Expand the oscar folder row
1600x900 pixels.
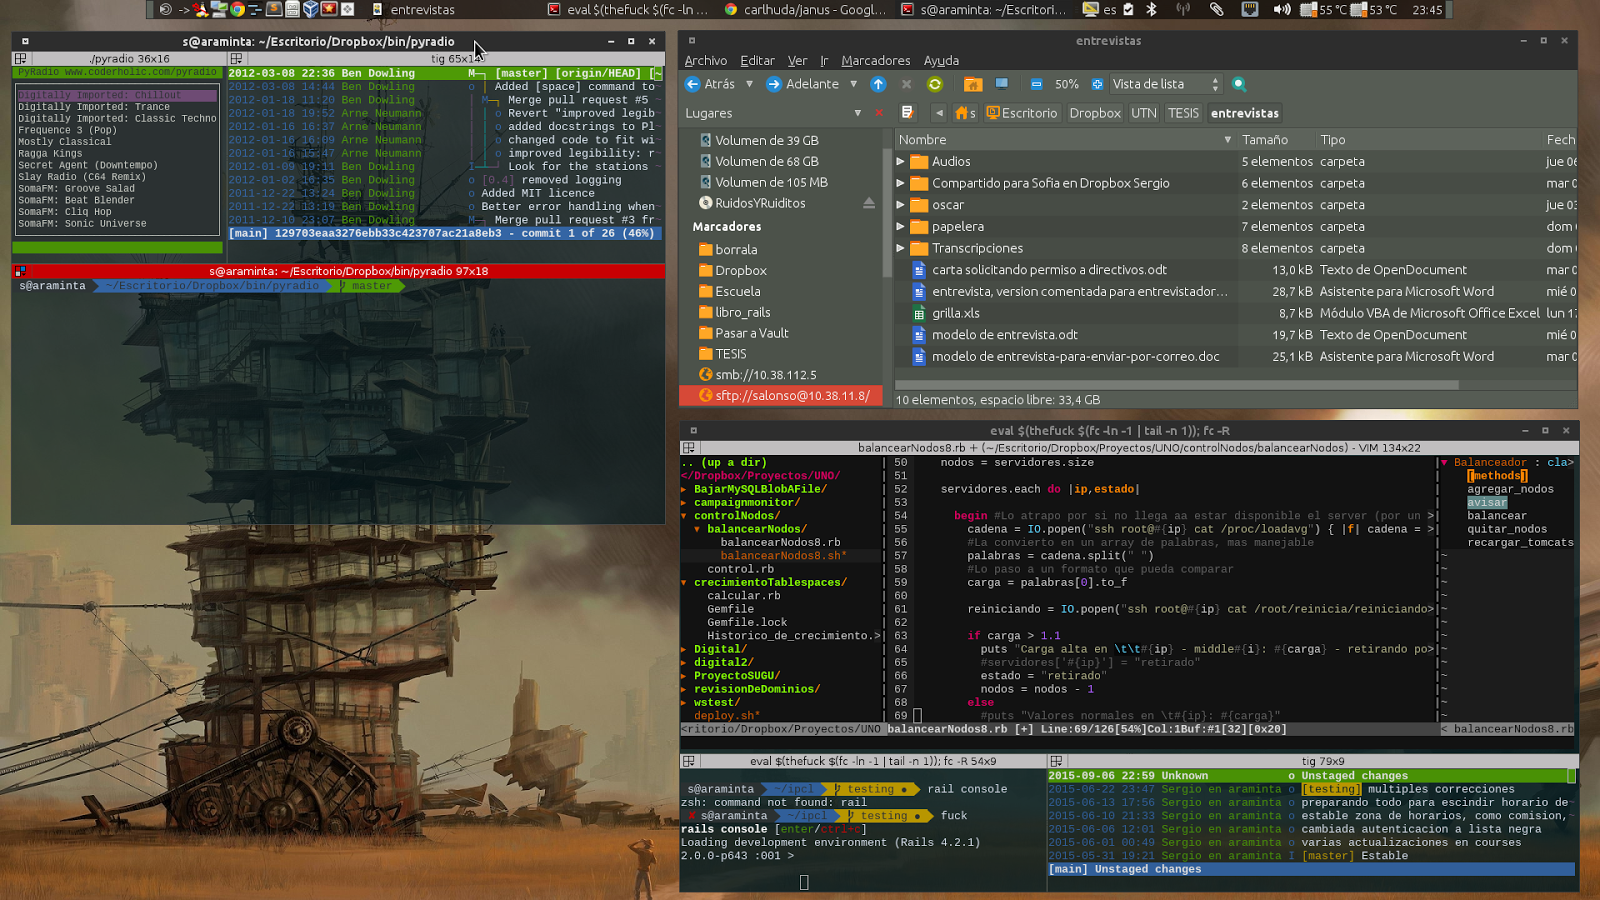pos(900,205)
